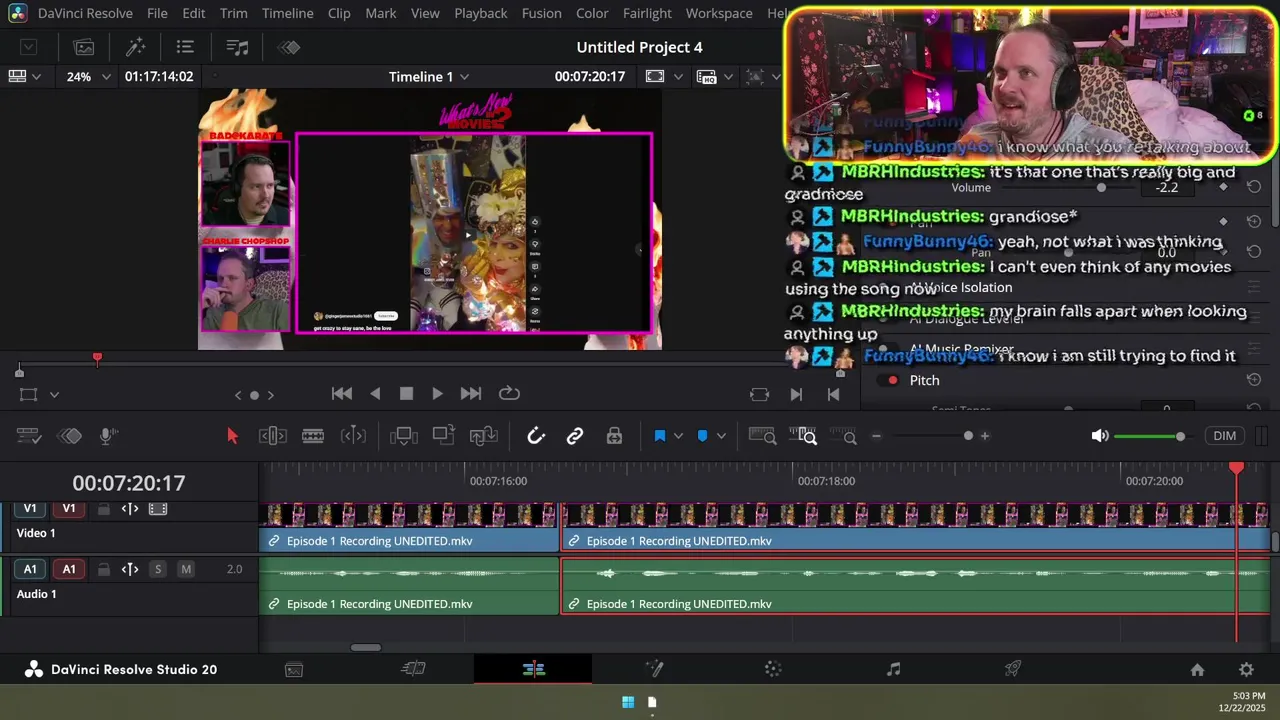Open the File menu
Screen dimensions: 1280x720
(x=157, y=13)
